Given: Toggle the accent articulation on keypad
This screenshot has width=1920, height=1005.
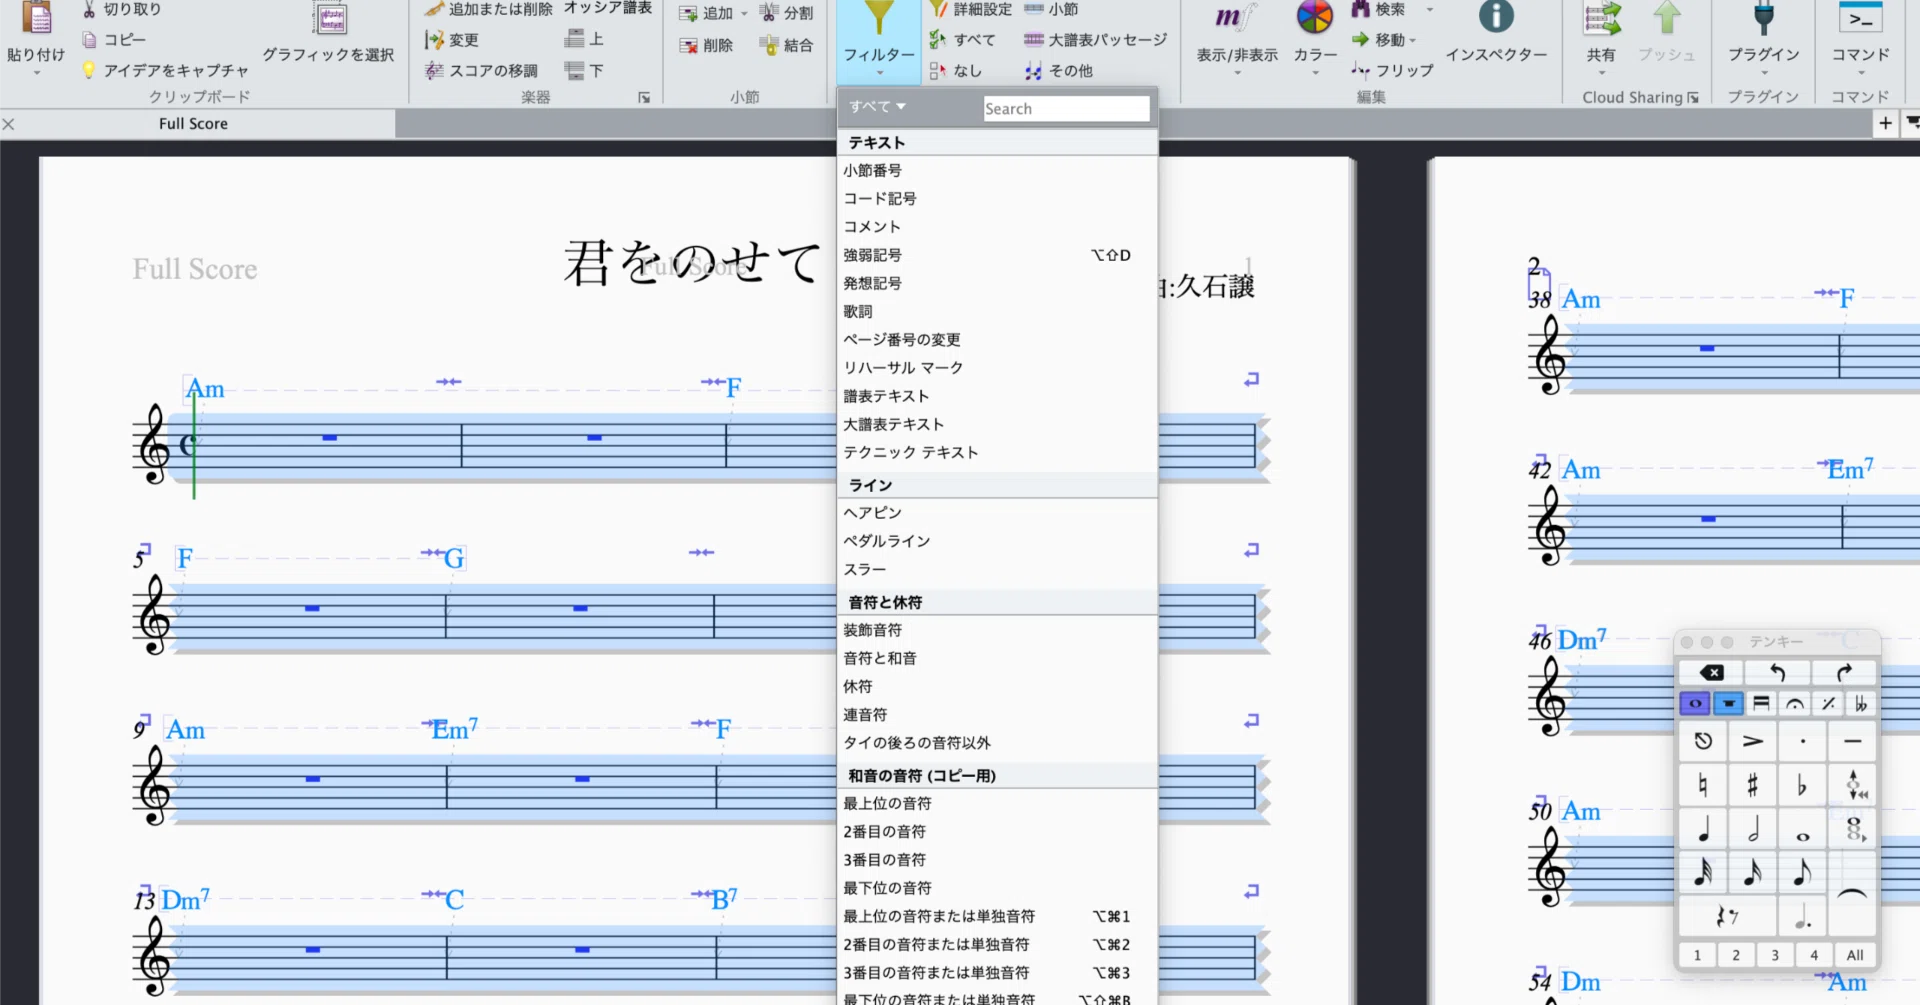Looking at the screenshot, I should (x=1752, y=741).
